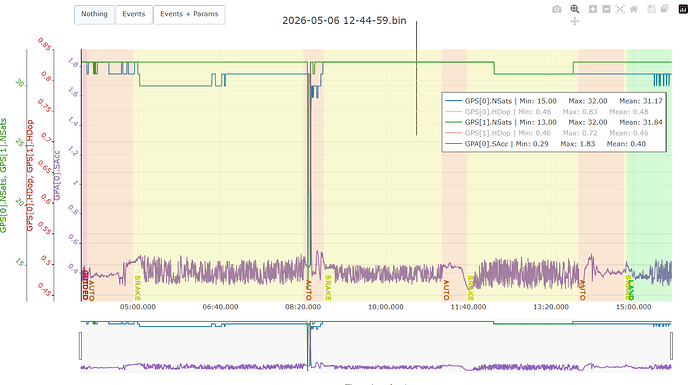690x385 pixels.
Task: Toggle GPS[1].HDop trace in legend
Action: [554, 133]
